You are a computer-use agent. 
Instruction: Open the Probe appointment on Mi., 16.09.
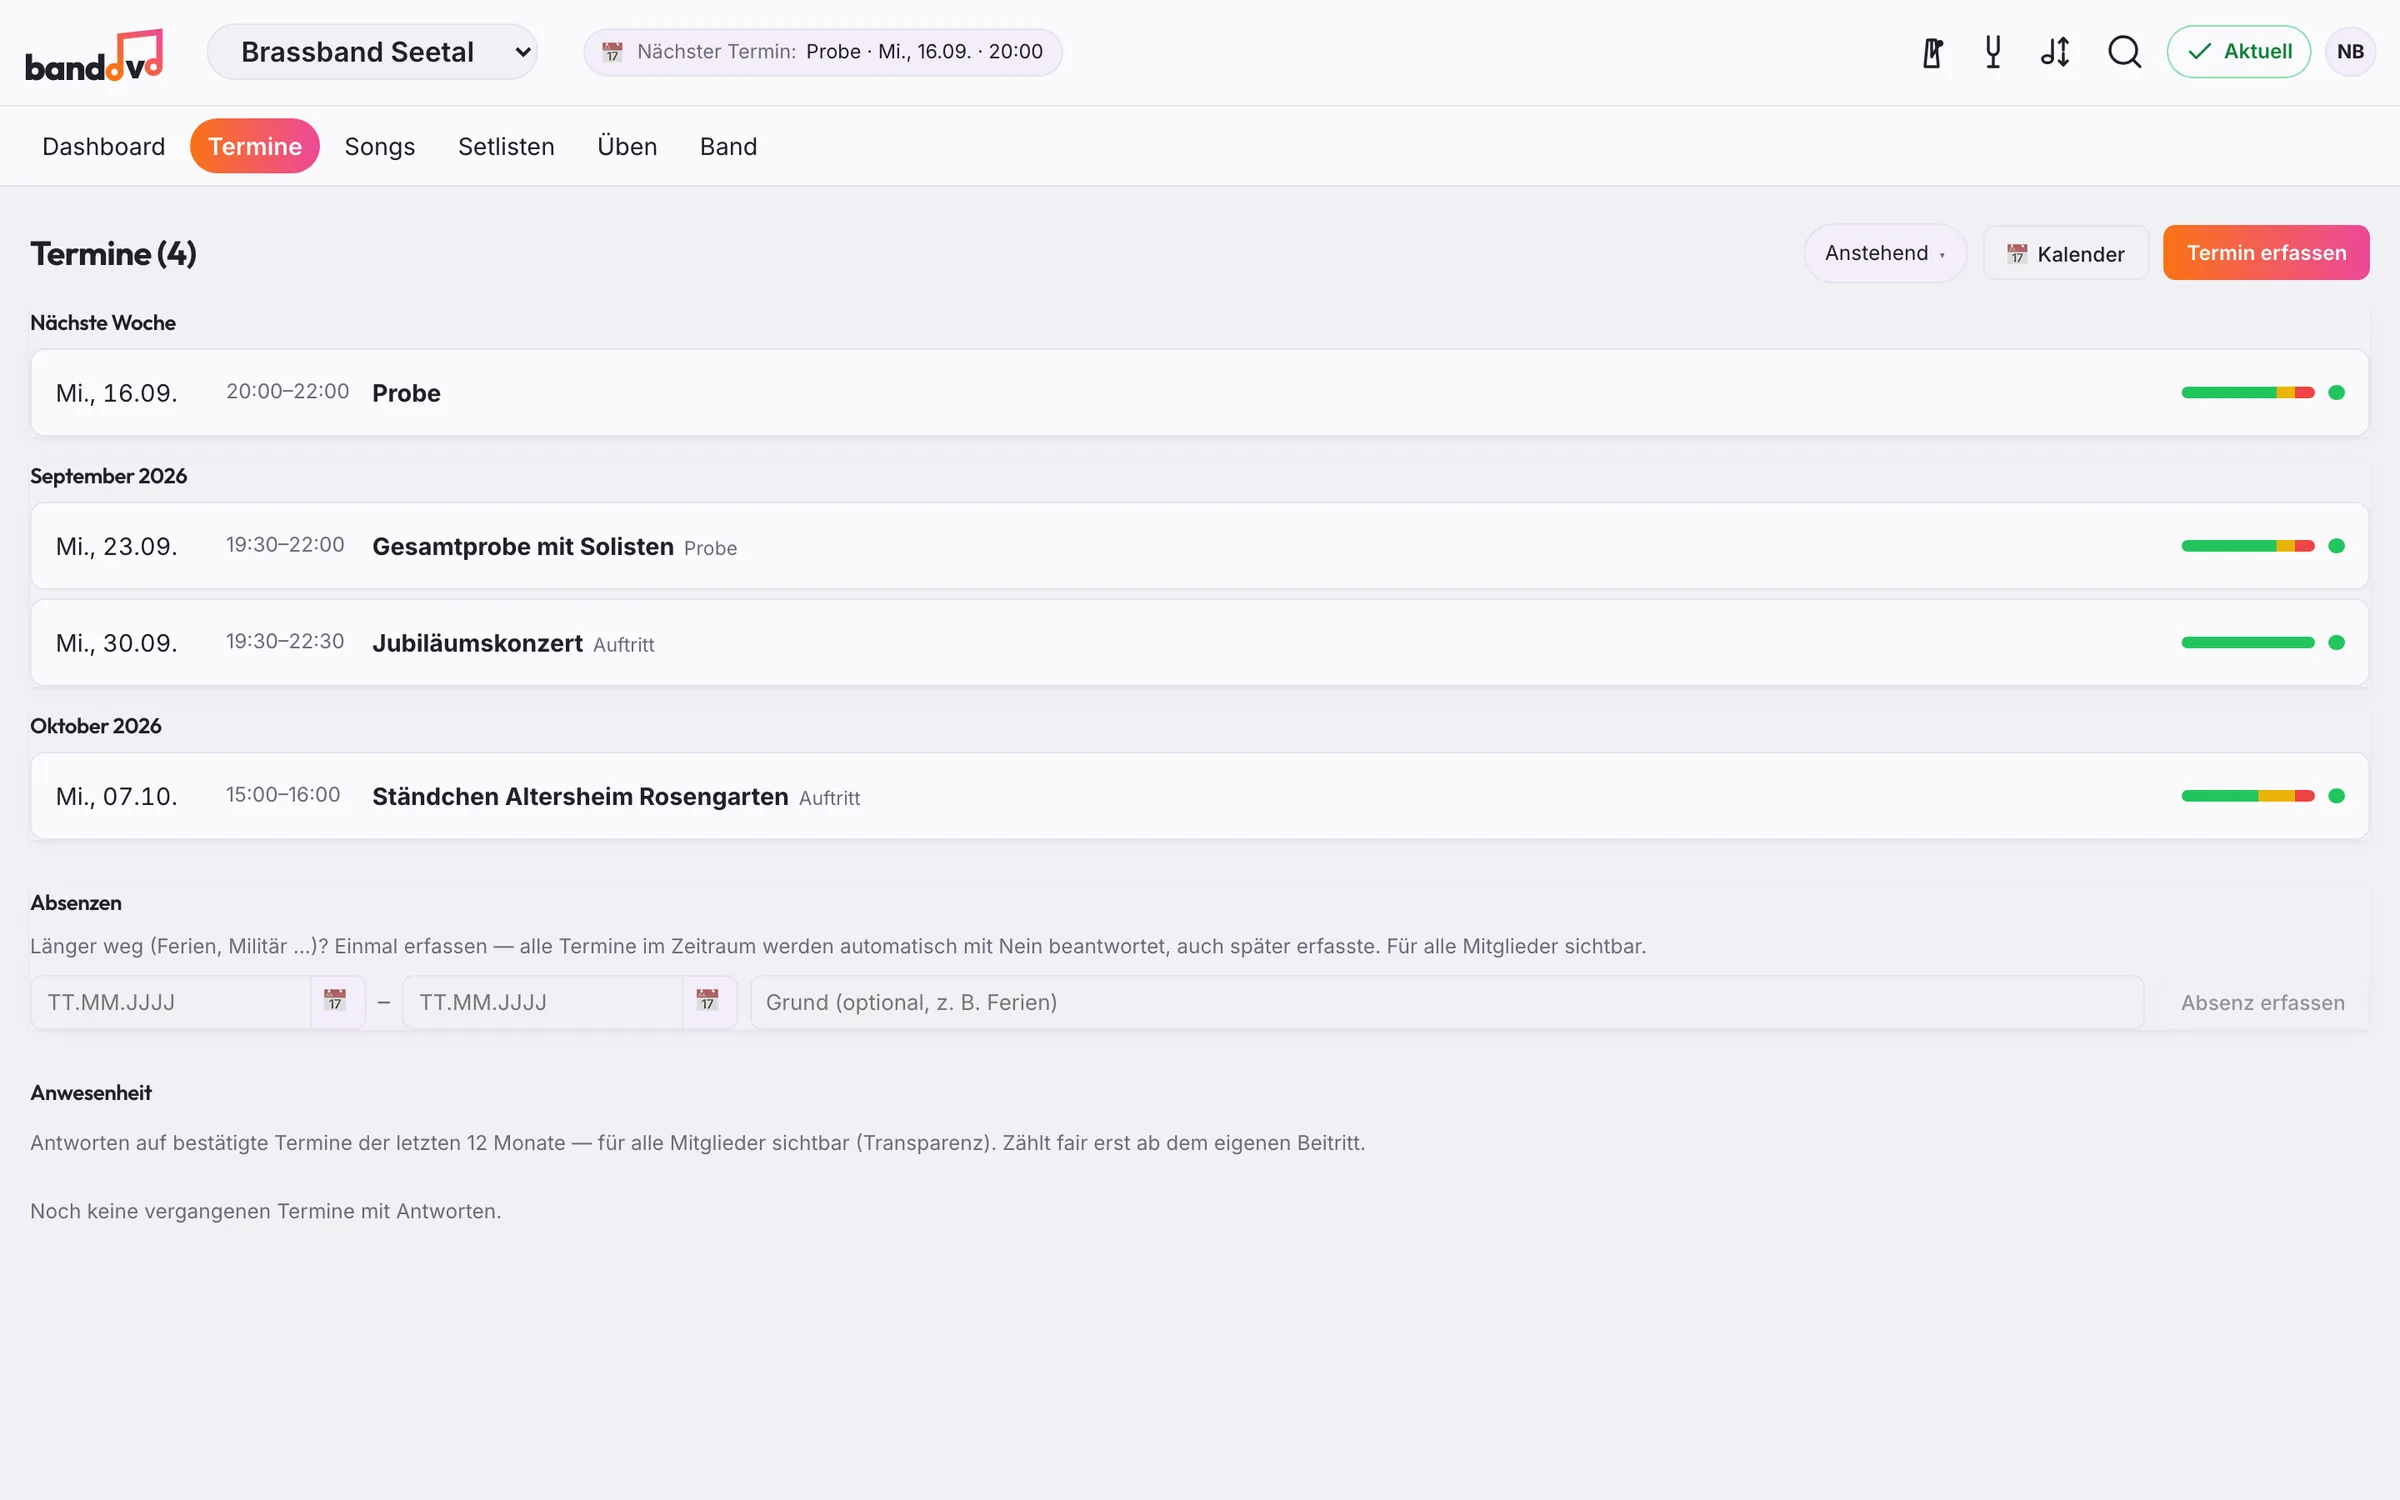[1199, 392]
